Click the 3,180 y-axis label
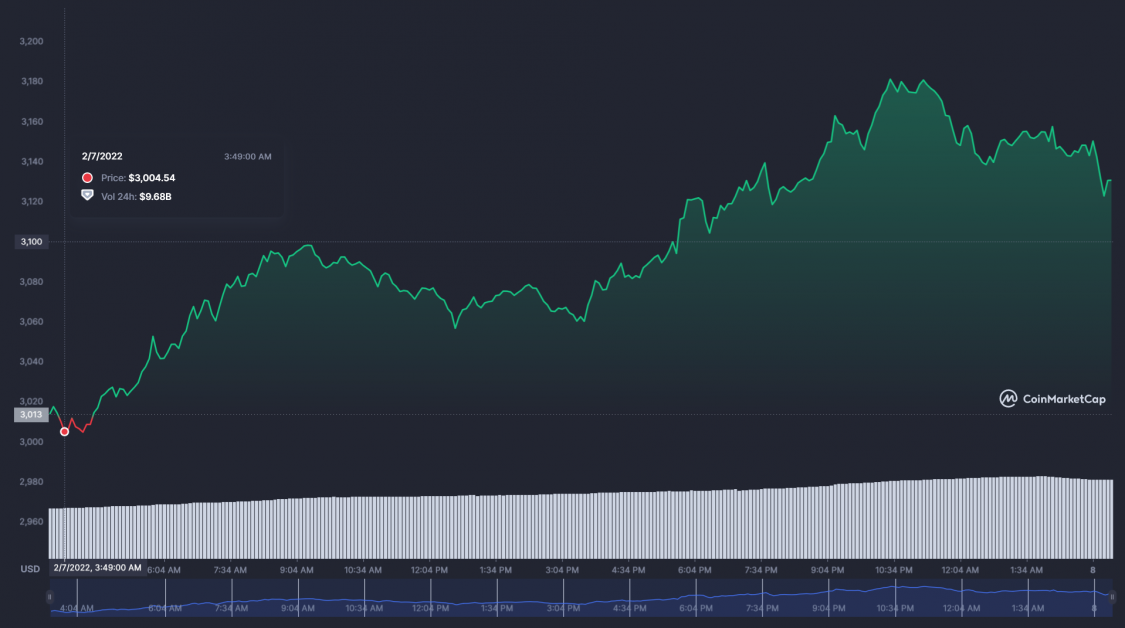The height and width of the screenshot is (628, 1125). click(32, 82)
